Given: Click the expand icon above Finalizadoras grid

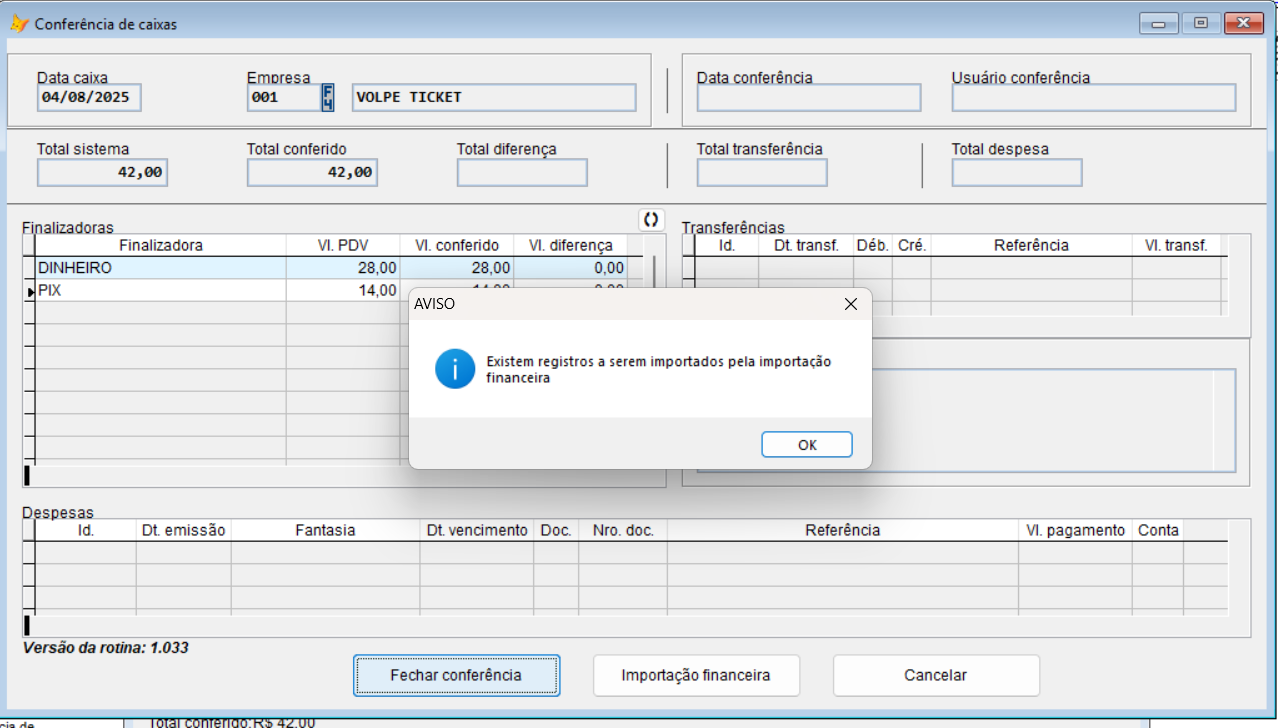Looking at the screenshot, I should coord(651,219).
